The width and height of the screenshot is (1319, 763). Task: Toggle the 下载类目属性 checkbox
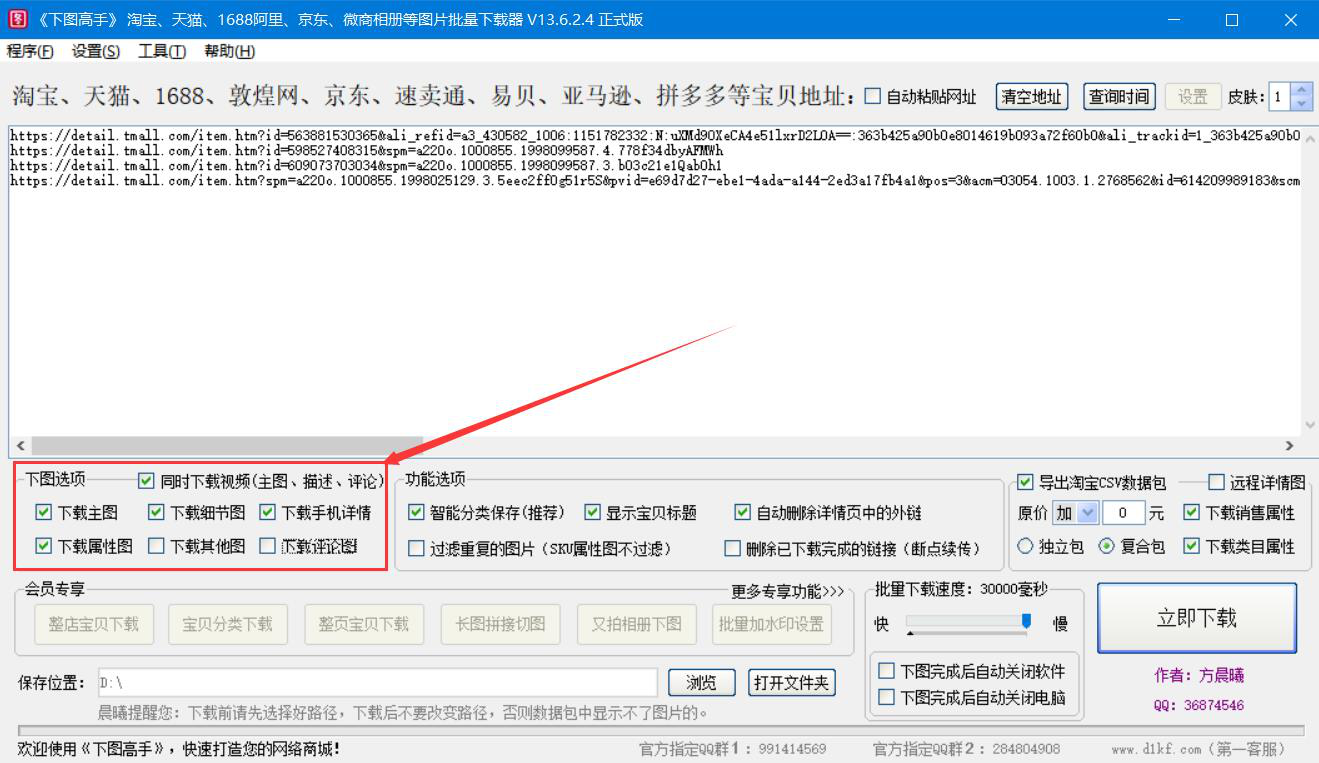click(x=1191, y=546)
